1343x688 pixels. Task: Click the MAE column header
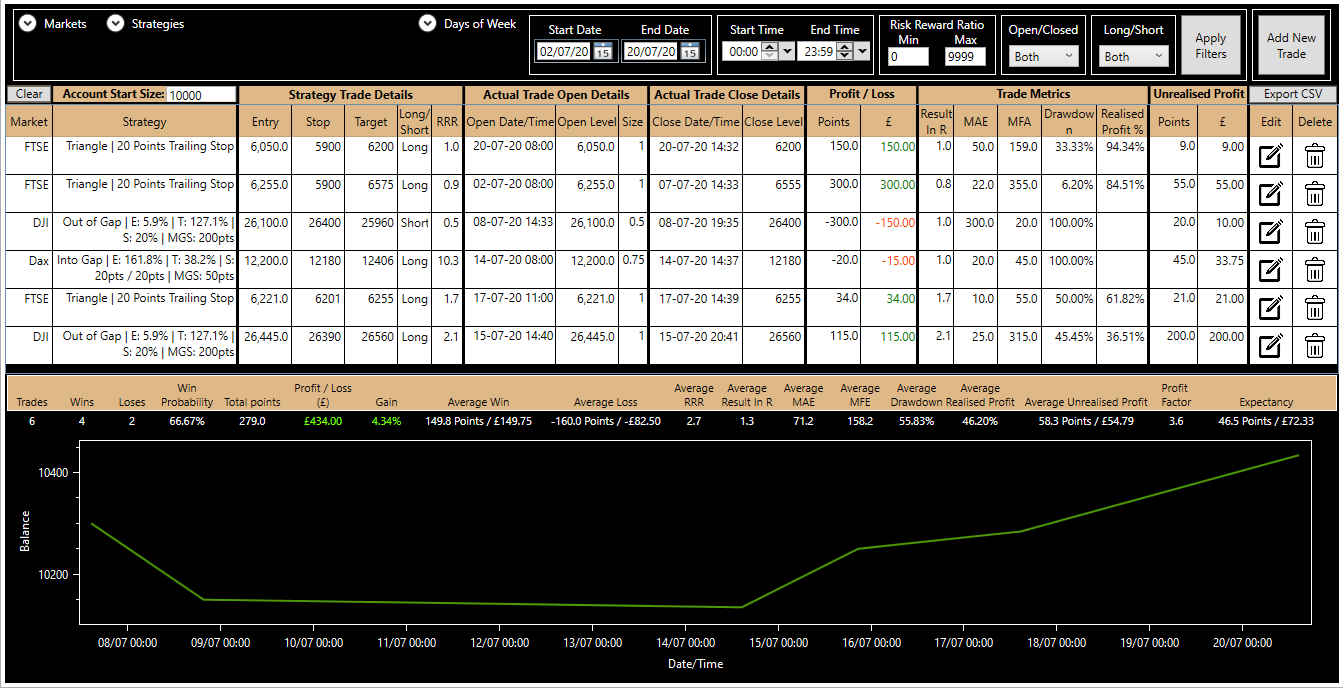point(975,122)
